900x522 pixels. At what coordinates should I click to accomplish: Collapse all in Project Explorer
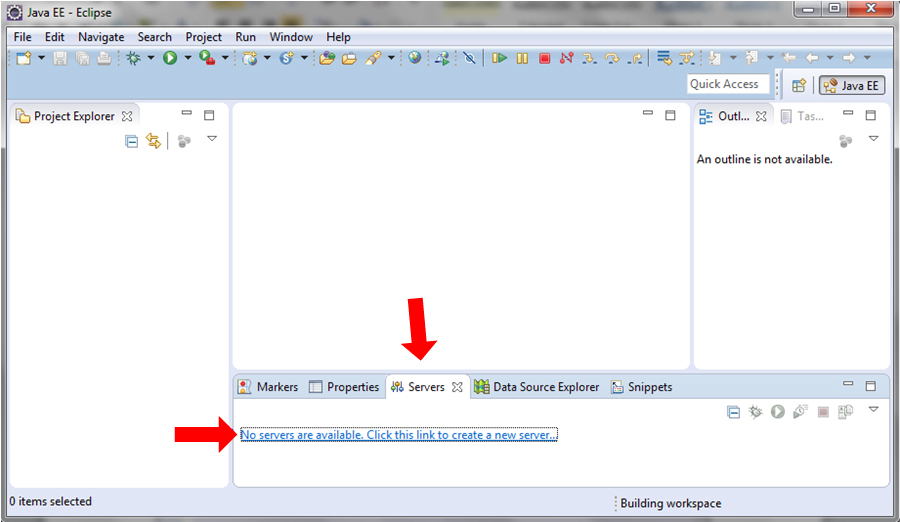pyautogui.click(x=132, y=141)
